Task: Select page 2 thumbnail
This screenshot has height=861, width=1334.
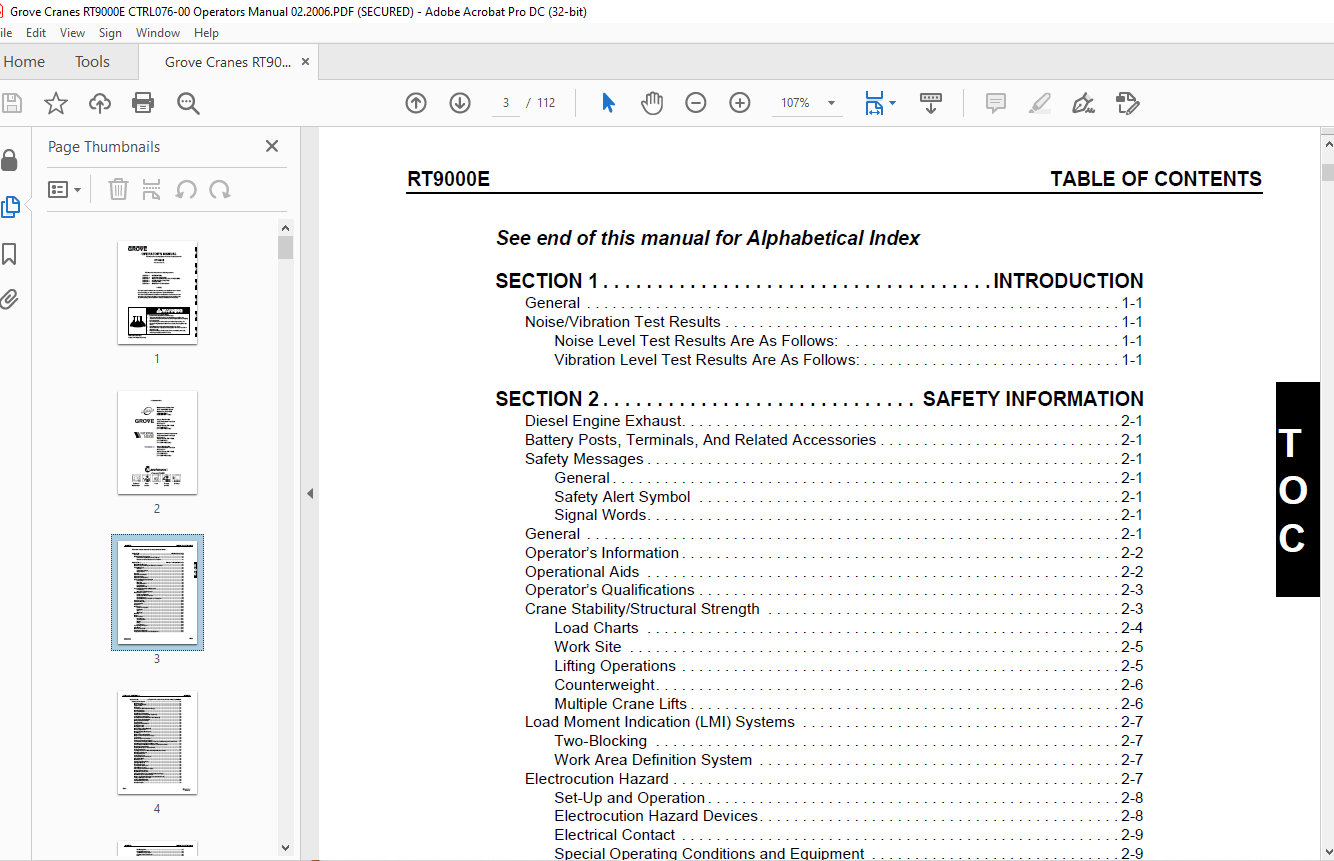Action: coord(157,442)
